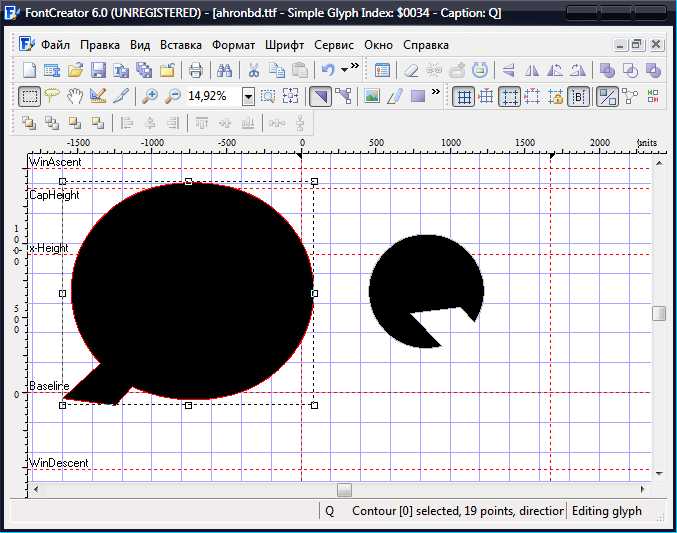Open the Шрифт menu
The height and width of the screenshot is (533, 677).
[x=284, y=45]
